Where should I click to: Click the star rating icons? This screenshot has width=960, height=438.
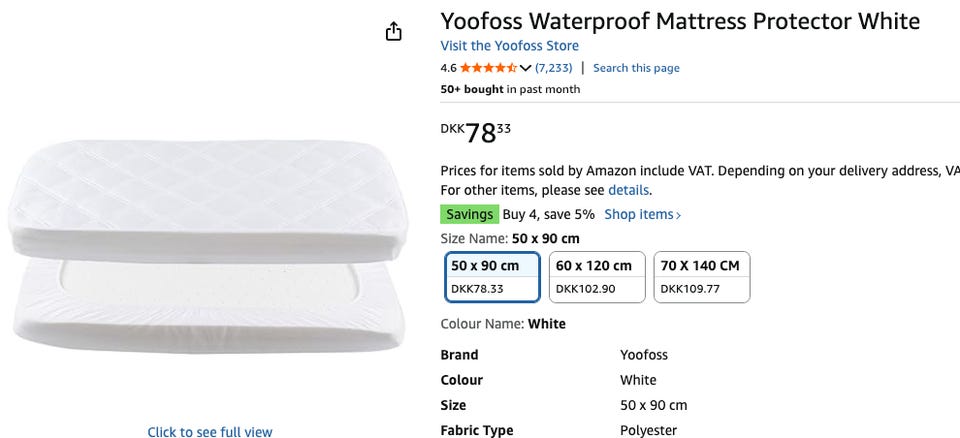click(488, 68)
